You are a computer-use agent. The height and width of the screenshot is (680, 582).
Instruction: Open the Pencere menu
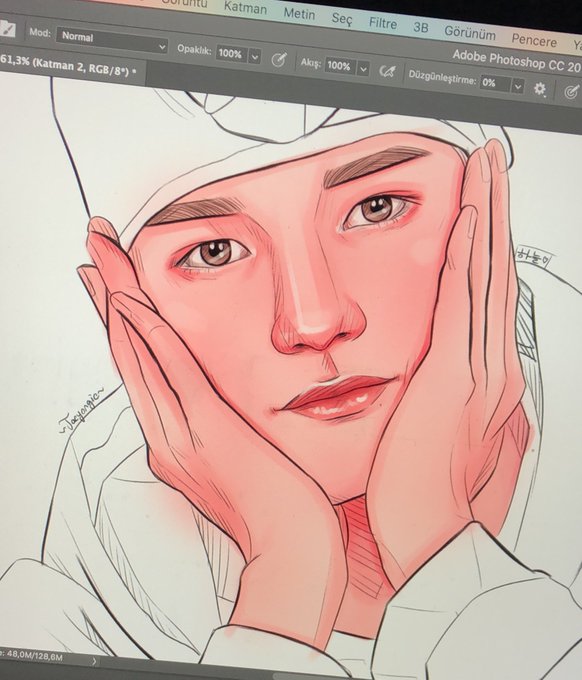click(x=534, y=40)
